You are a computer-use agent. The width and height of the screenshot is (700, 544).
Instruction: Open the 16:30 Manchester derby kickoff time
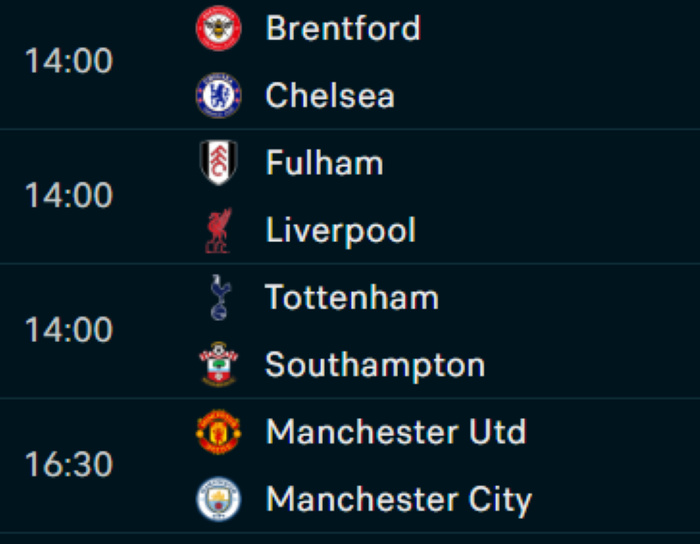pyautogui.click(x=69, y=466)
